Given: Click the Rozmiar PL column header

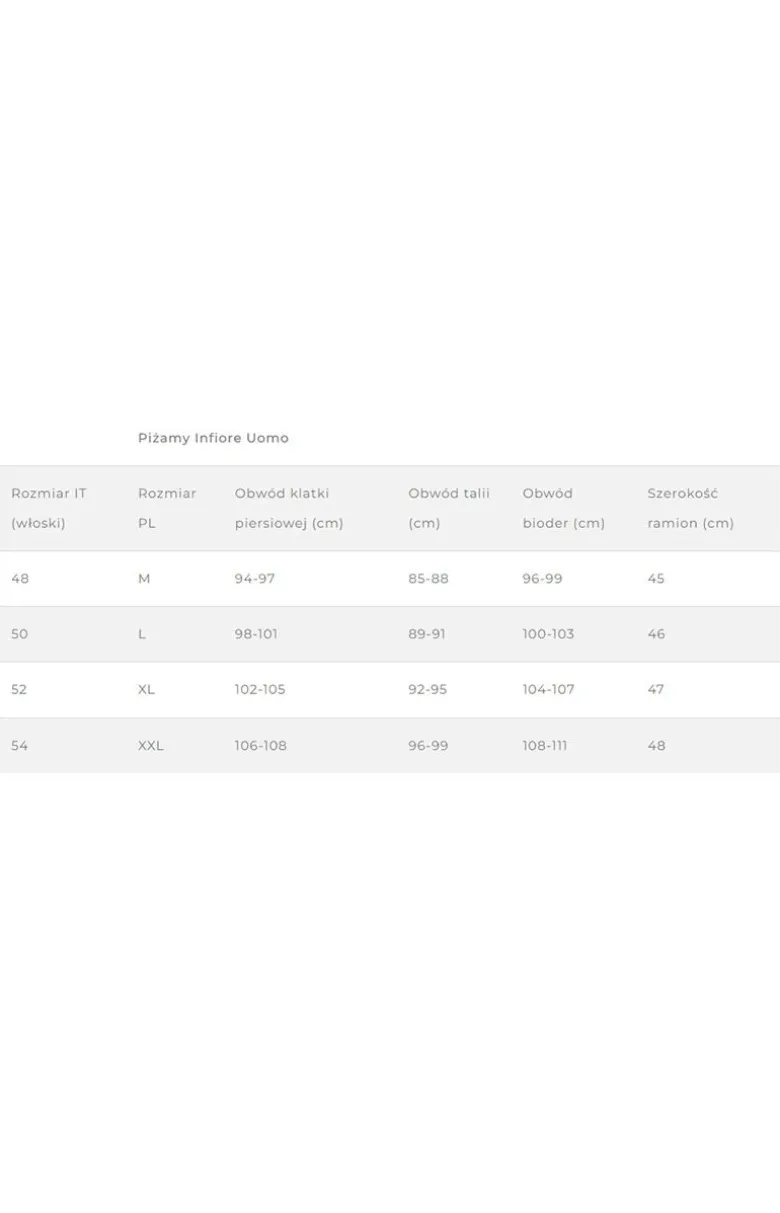Looking at the screenshot, I should [x=167, y=508].
